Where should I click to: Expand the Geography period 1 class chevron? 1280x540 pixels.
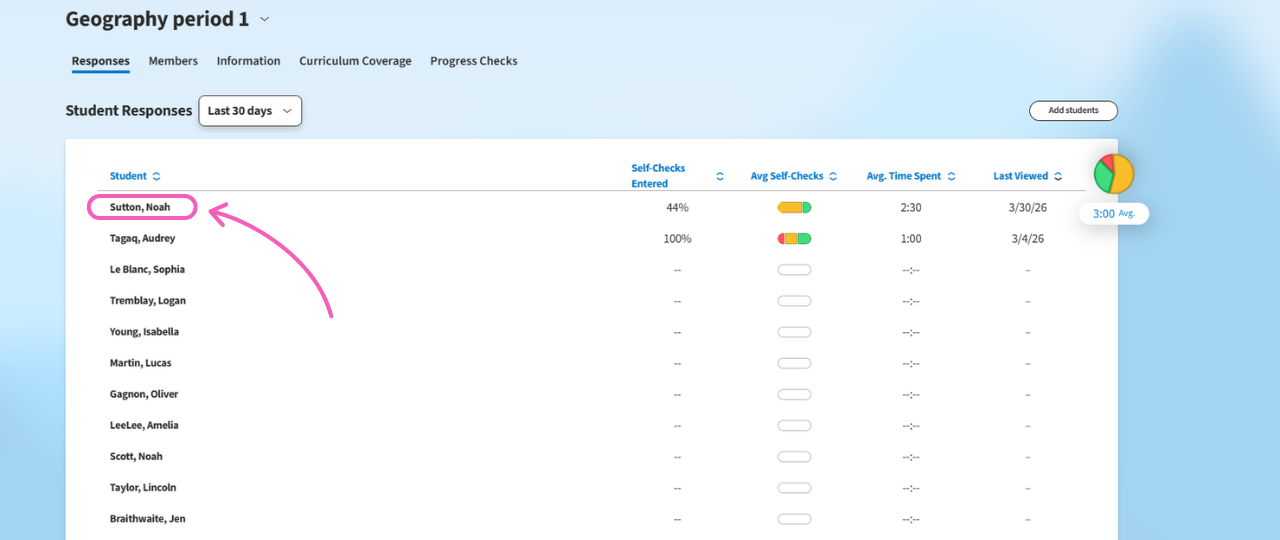click(x=264, y=19)
